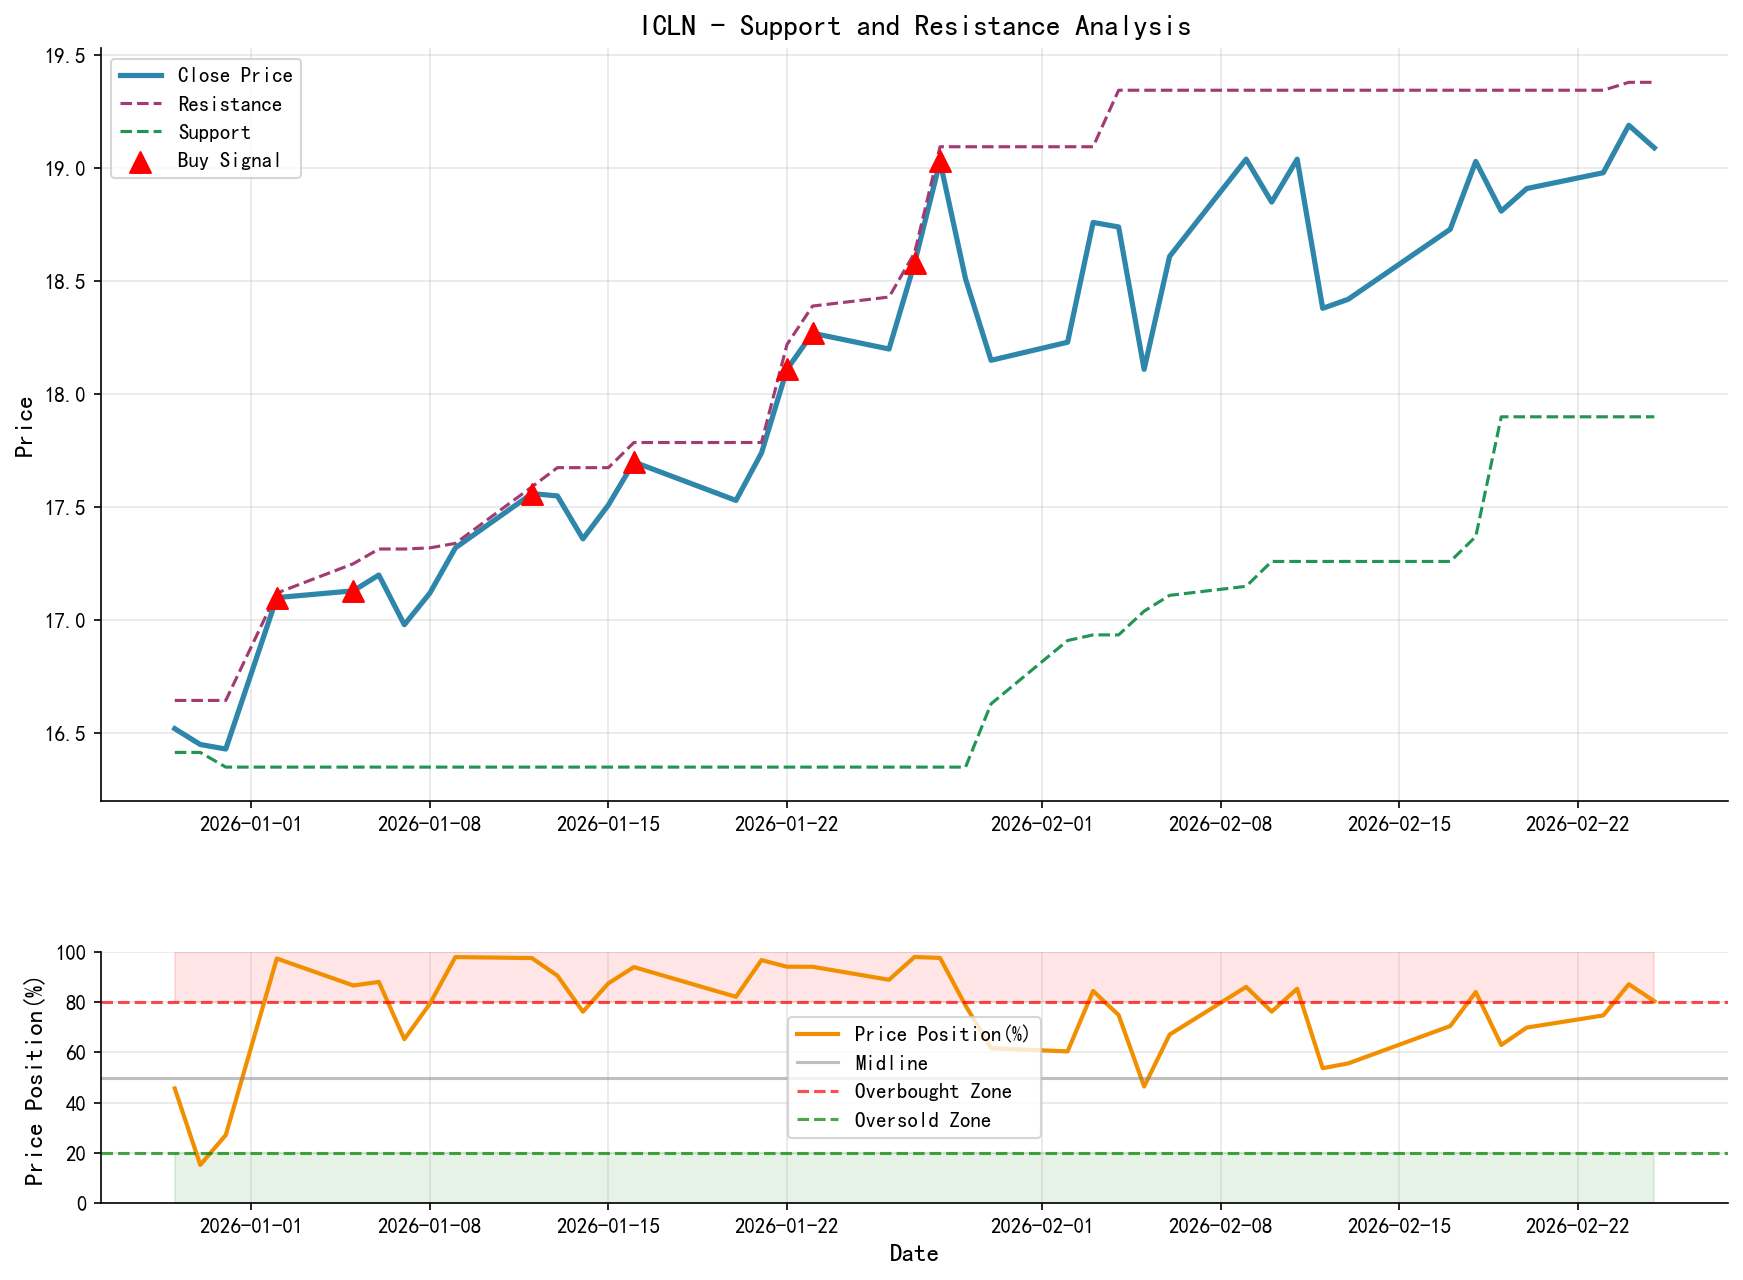Click the gray Midline legend symbol
The image size is (1743, 1280).
pyautogui.click(x=818, y=1062)
